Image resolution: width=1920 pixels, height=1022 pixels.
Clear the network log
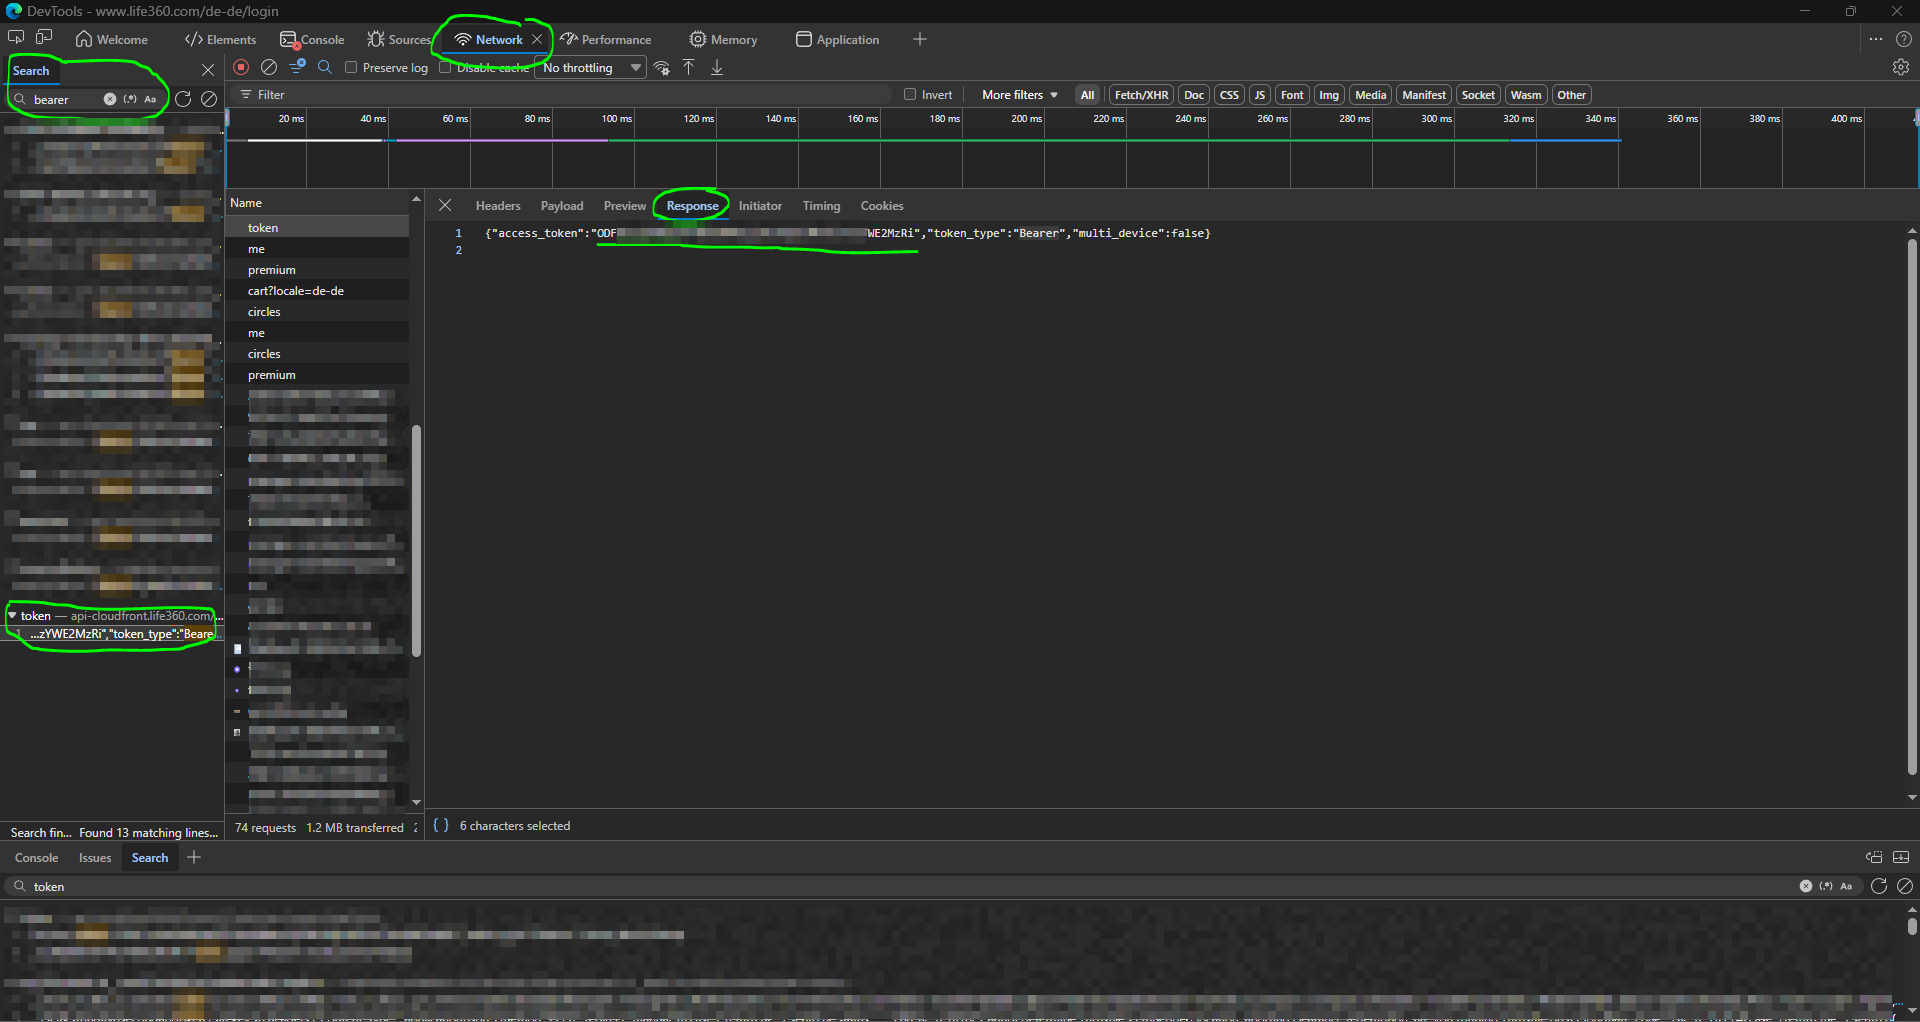tap(269, 67)
